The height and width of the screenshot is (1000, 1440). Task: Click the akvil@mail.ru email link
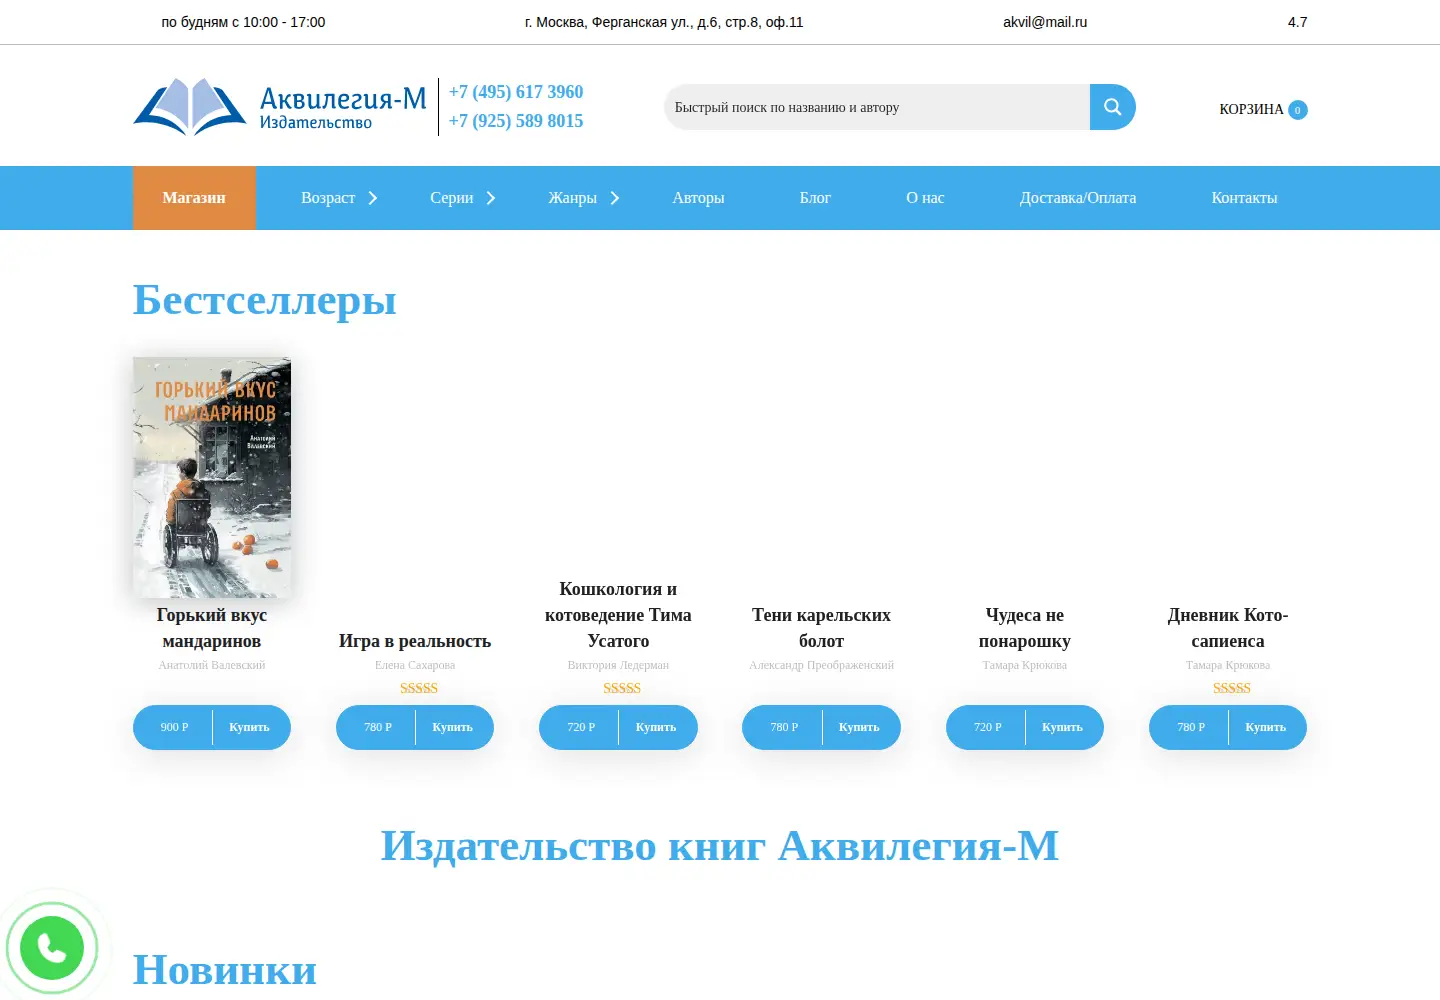[x=1045, y=22]
